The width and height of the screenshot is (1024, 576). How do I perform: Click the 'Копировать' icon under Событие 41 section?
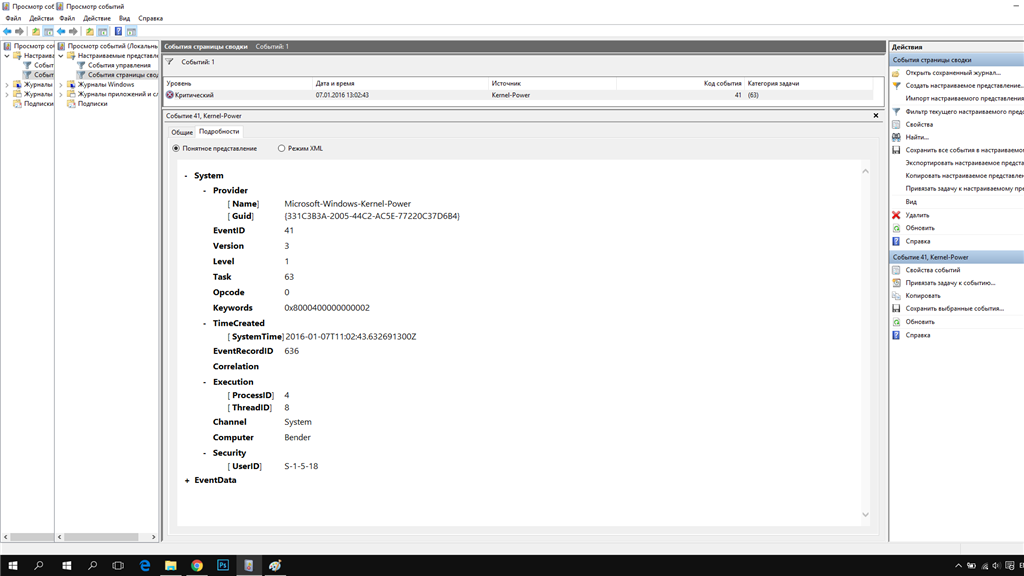tap(896, 296)
